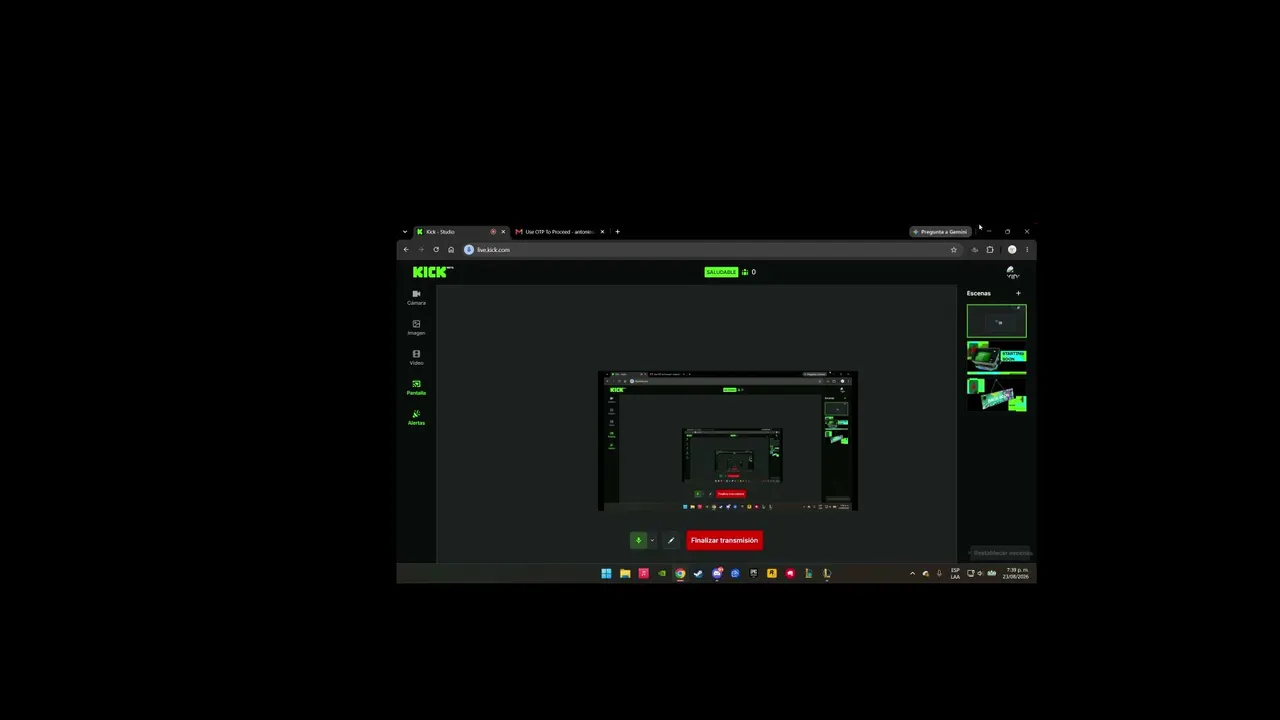1280x720 pixels.
Task: Open the site information icon in address bar
Action: click(x=468, y=250)
